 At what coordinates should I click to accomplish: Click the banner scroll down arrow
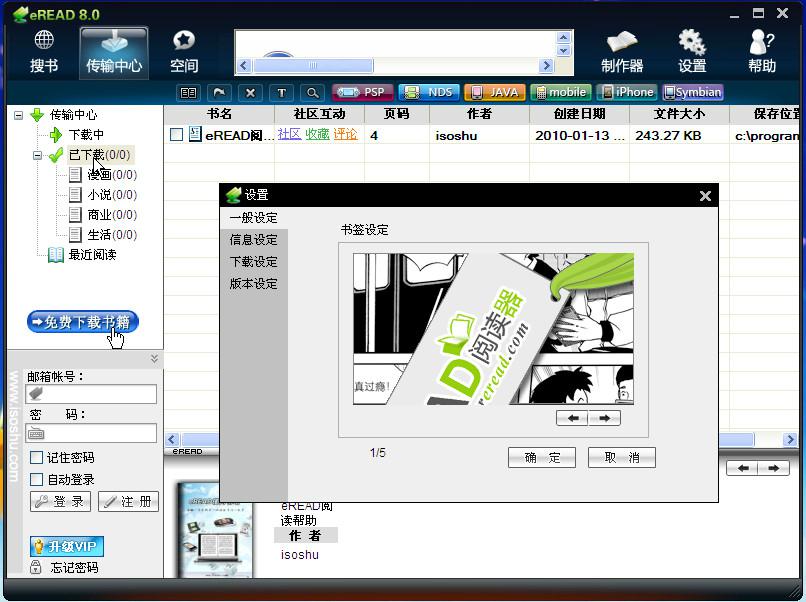coord(563,50)
